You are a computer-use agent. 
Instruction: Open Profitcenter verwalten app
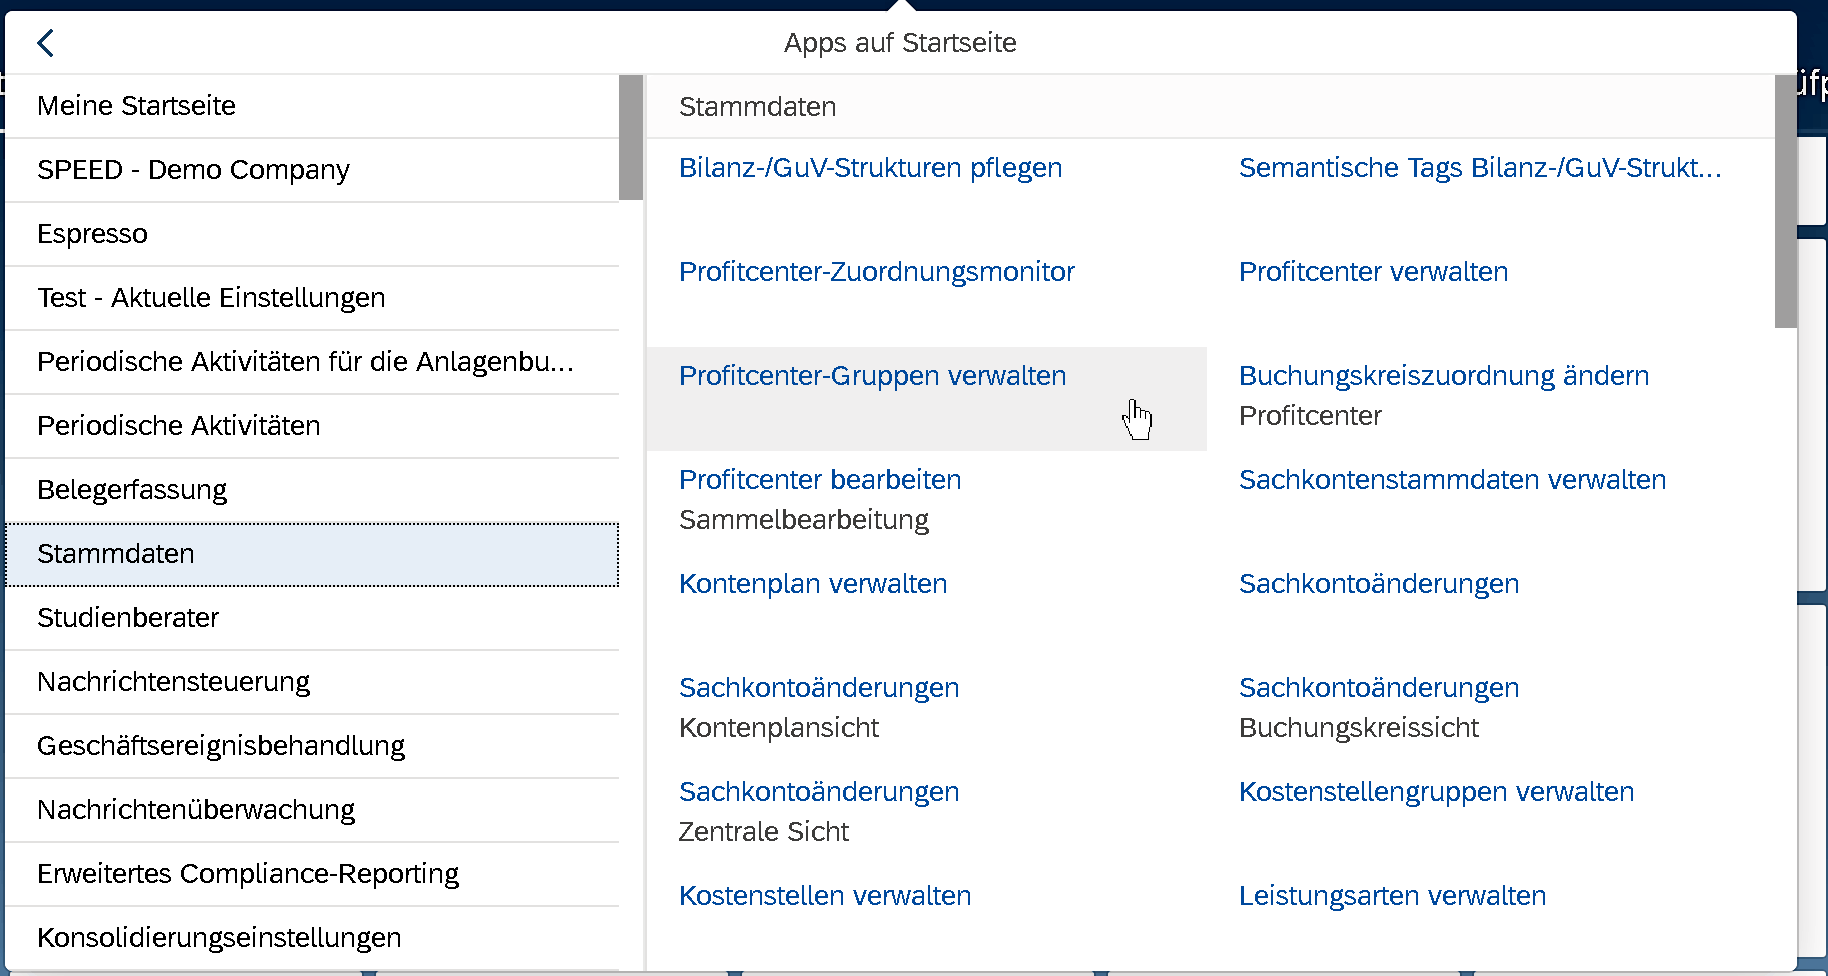[1373, 272]
